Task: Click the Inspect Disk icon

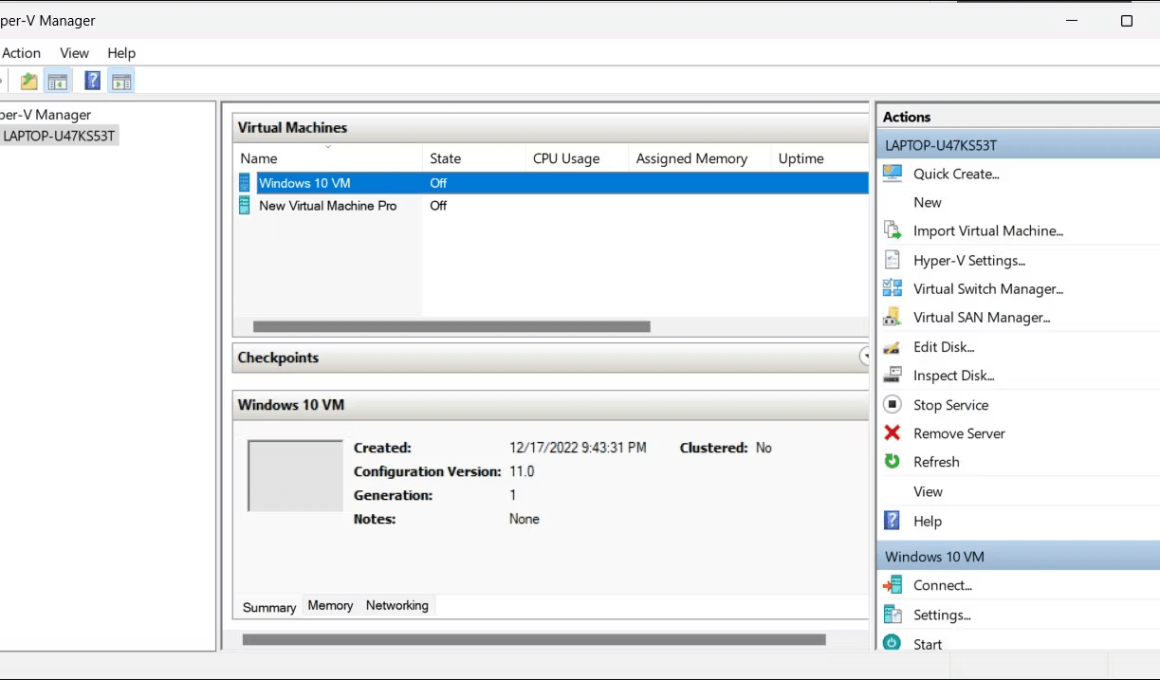Action: (x=892, y=374)
